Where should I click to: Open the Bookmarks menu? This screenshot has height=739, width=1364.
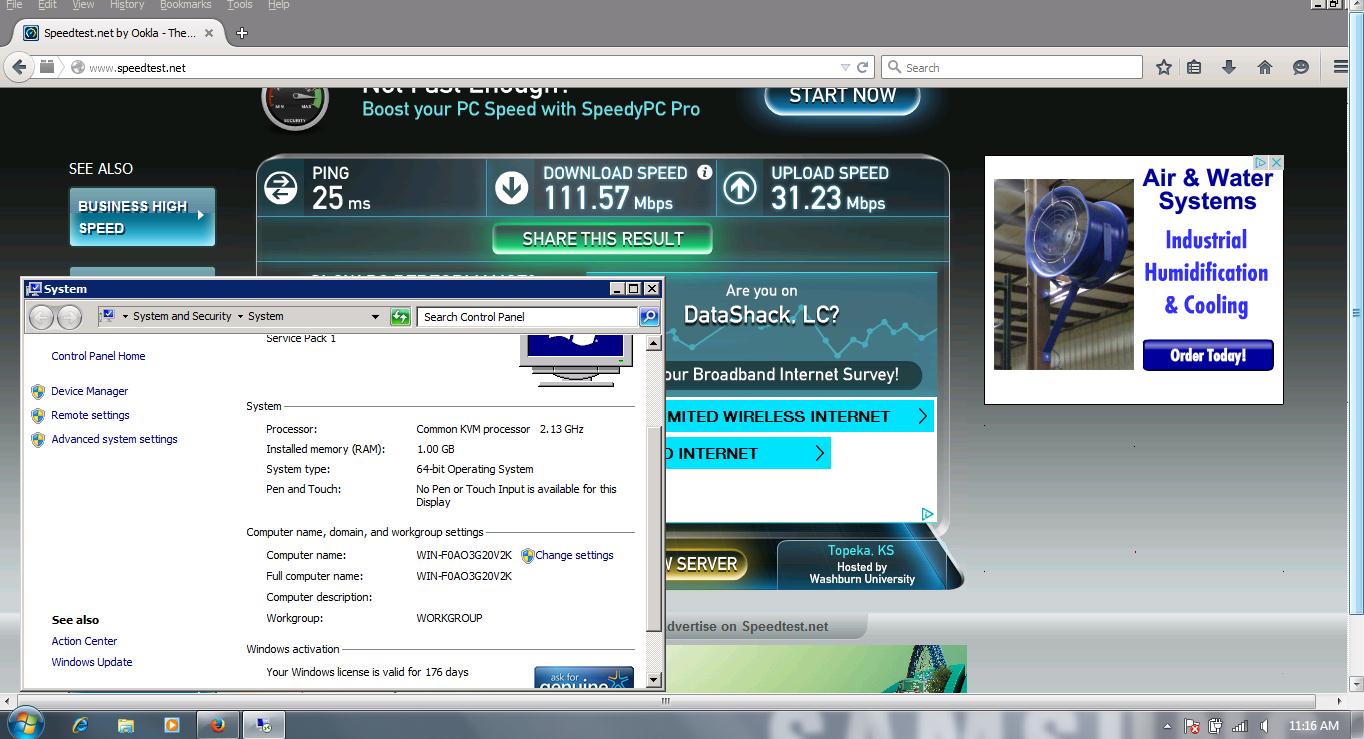[x=186, y=5]
